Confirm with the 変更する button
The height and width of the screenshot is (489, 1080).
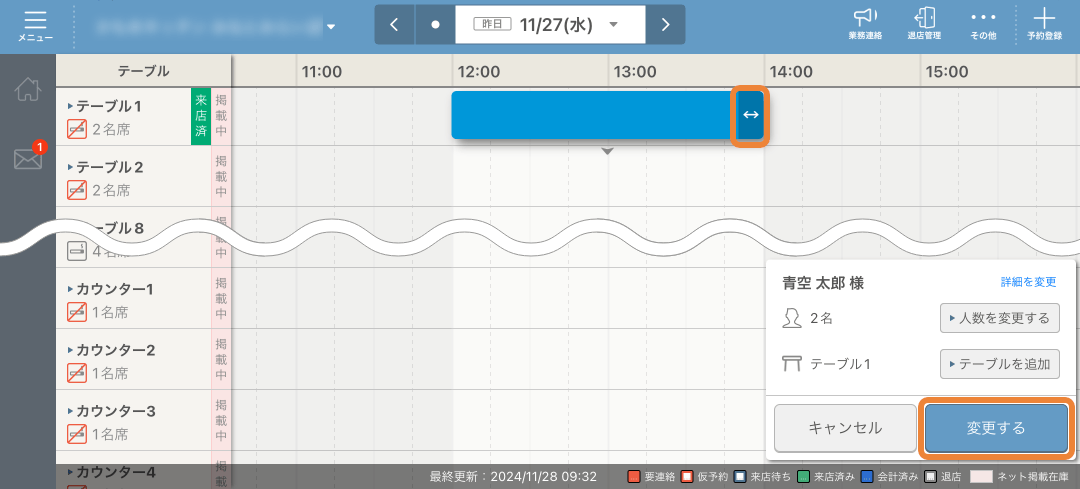coord(996,428)
